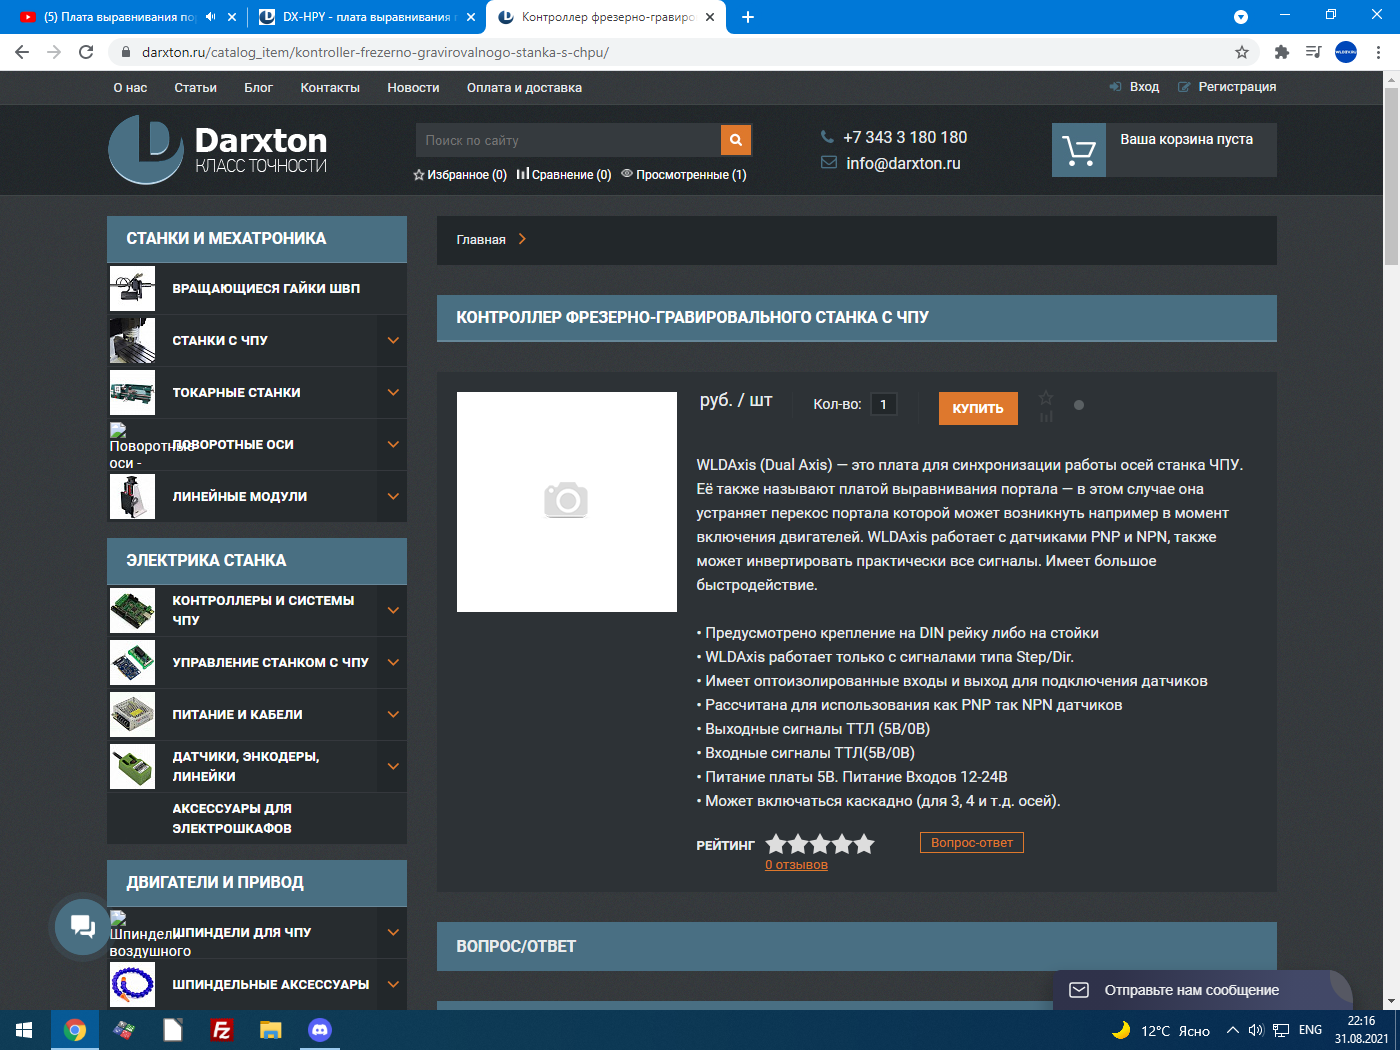Click the browser Back arrow
The height and width of the screenshot is (1050, 1400).
(x=22, y=52)
